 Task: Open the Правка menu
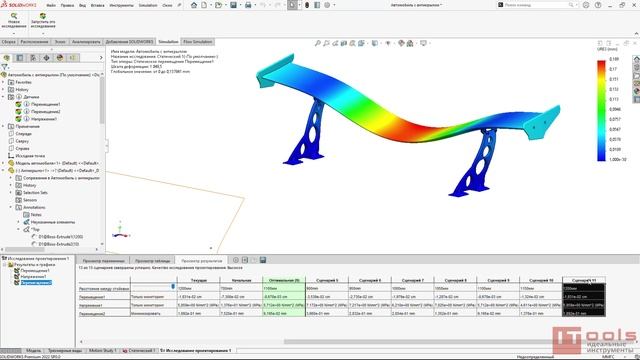point(67,5)
